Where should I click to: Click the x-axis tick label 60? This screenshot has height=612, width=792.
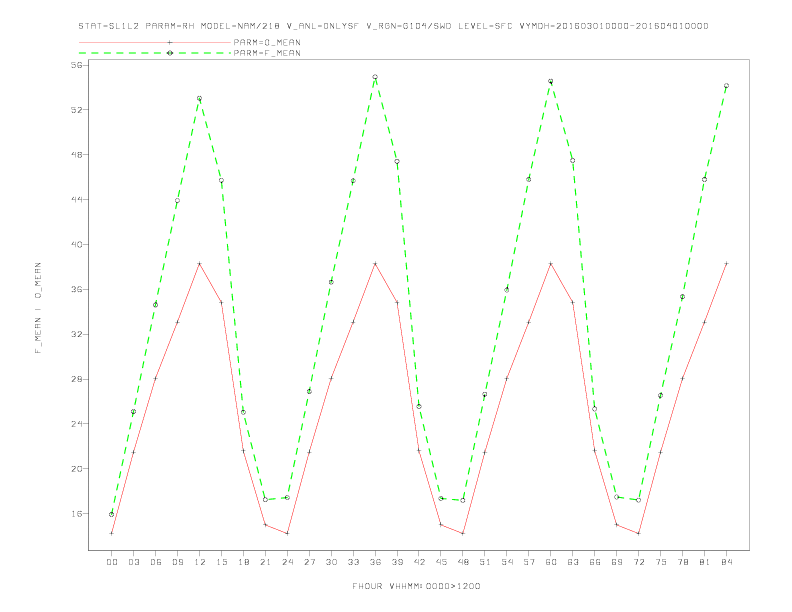pyautogui.click(x=551, y=562)
